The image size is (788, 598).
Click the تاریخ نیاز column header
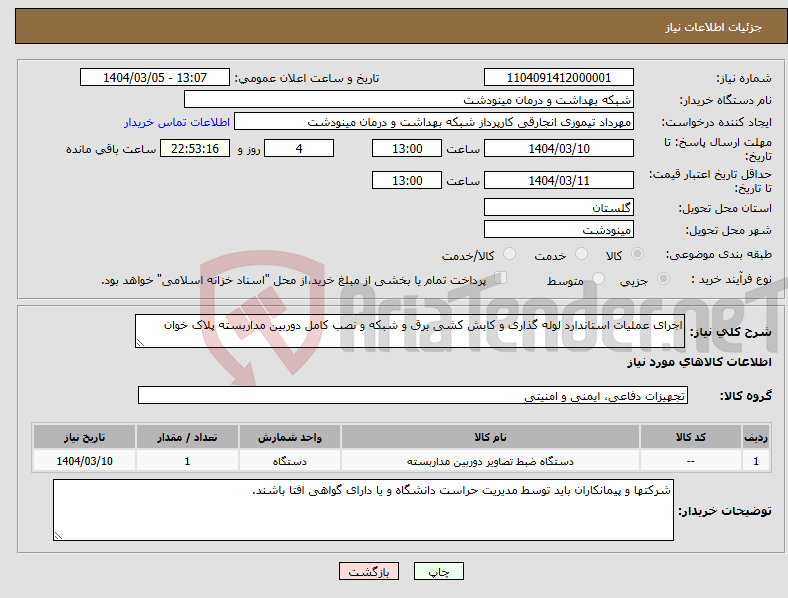(84, 437)
